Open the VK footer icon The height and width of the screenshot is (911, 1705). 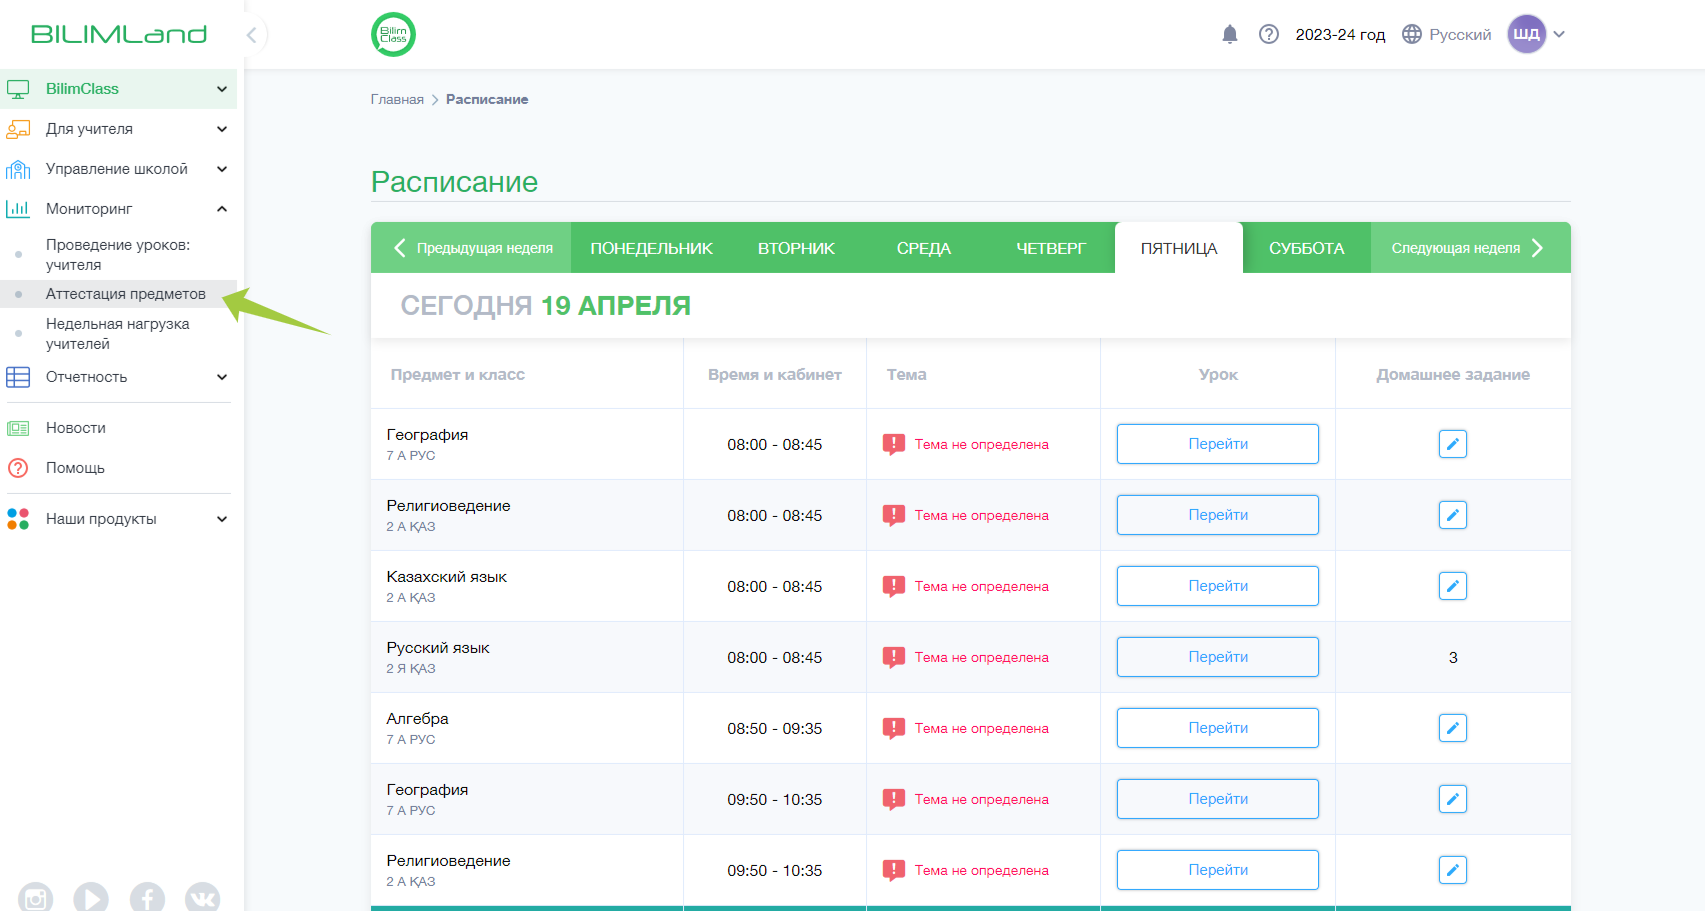202,897
